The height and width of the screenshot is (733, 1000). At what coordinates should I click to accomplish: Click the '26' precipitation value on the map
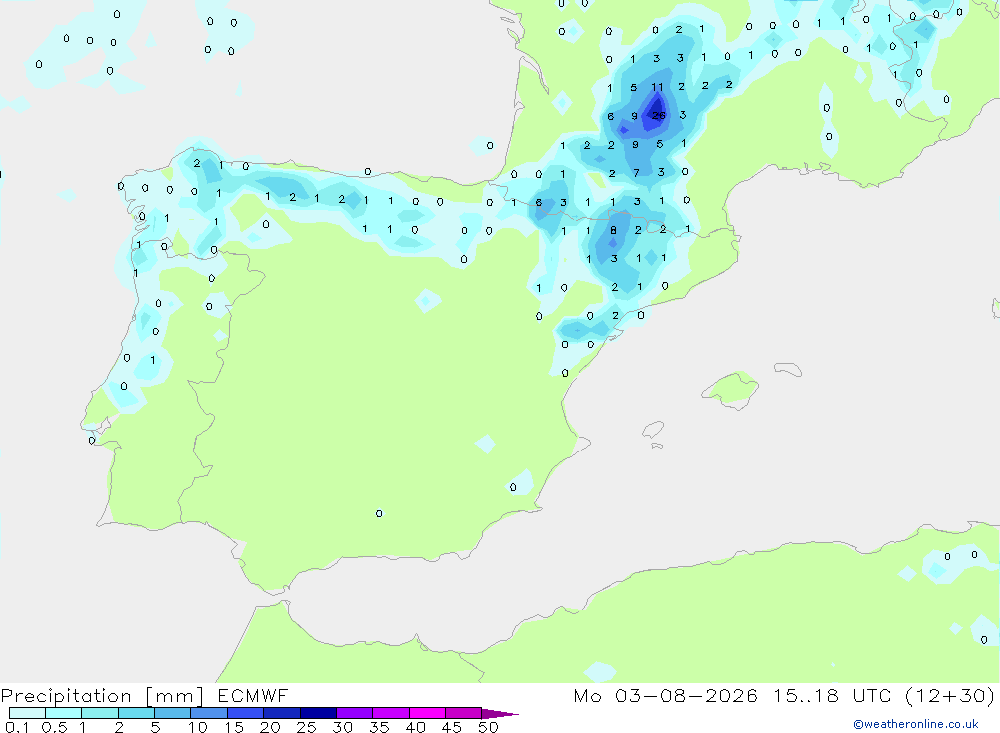(x=659, y=115)
